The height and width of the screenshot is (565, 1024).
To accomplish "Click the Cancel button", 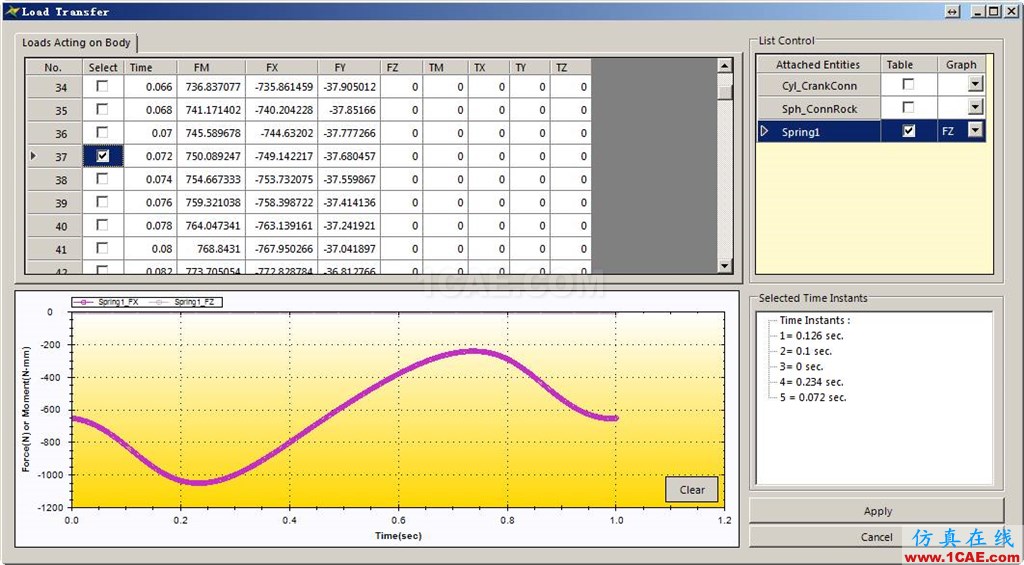I will (876, 537).
